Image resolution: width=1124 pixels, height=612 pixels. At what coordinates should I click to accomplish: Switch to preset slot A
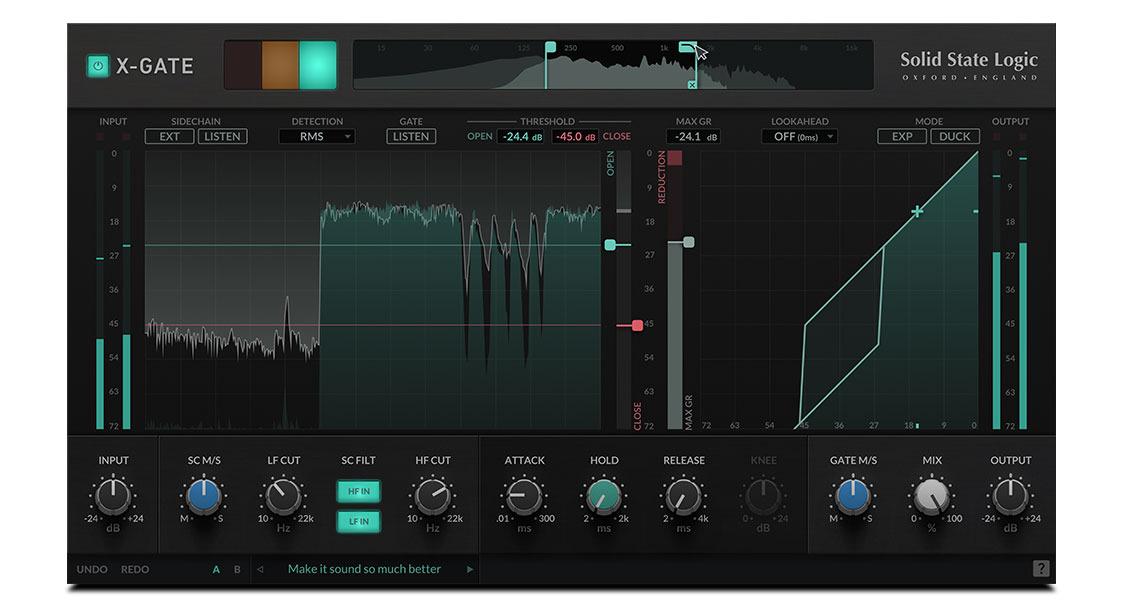pos(216,570)
